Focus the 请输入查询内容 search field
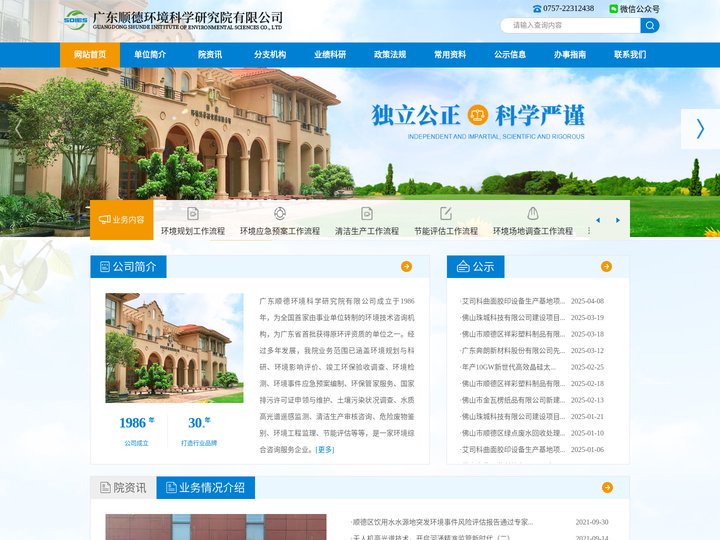This screenshot has height=540, width=720. (570, 26)
